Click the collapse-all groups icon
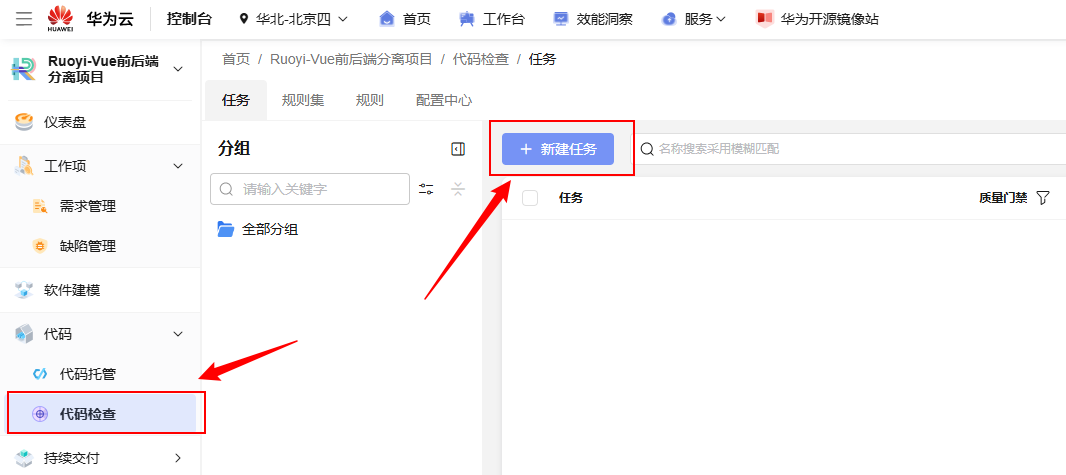1066x475 pixels. click(458, 189)
